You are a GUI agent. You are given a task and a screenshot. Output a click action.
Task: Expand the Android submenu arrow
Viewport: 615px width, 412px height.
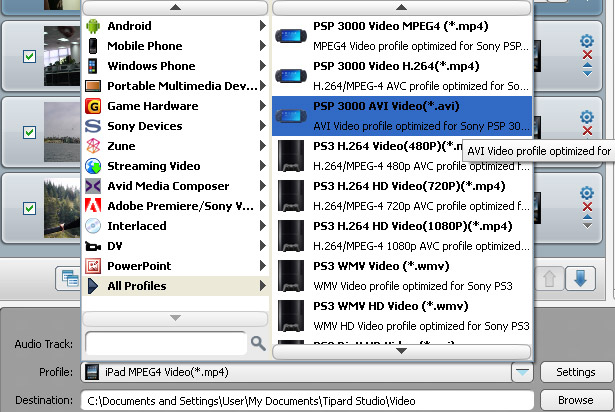262,26
